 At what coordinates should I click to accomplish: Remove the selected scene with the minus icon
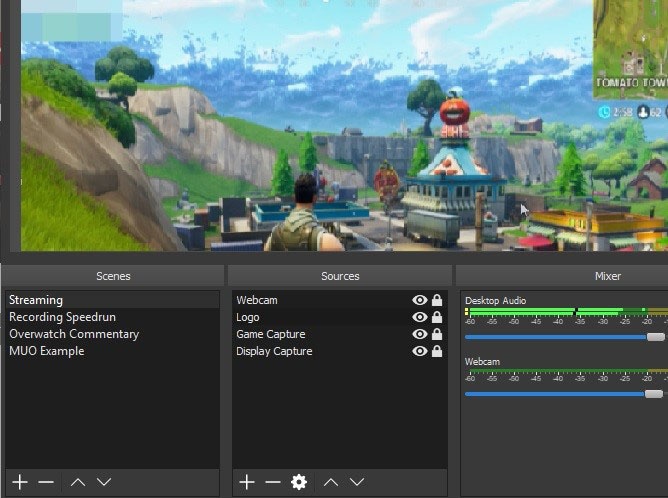(46, 482)
